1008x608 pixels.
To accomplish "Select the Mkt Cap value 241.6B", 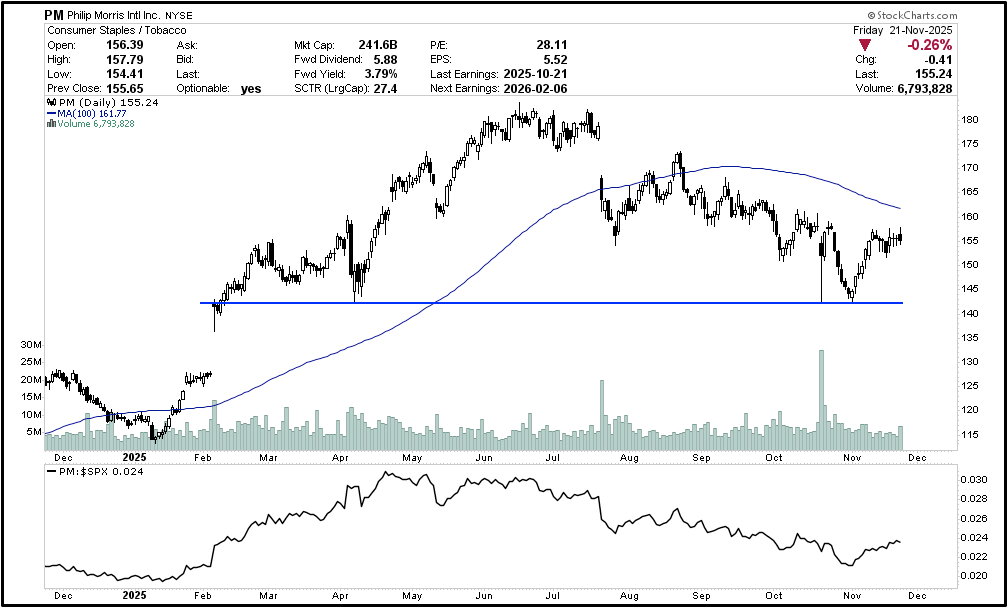I will [377, 45].
